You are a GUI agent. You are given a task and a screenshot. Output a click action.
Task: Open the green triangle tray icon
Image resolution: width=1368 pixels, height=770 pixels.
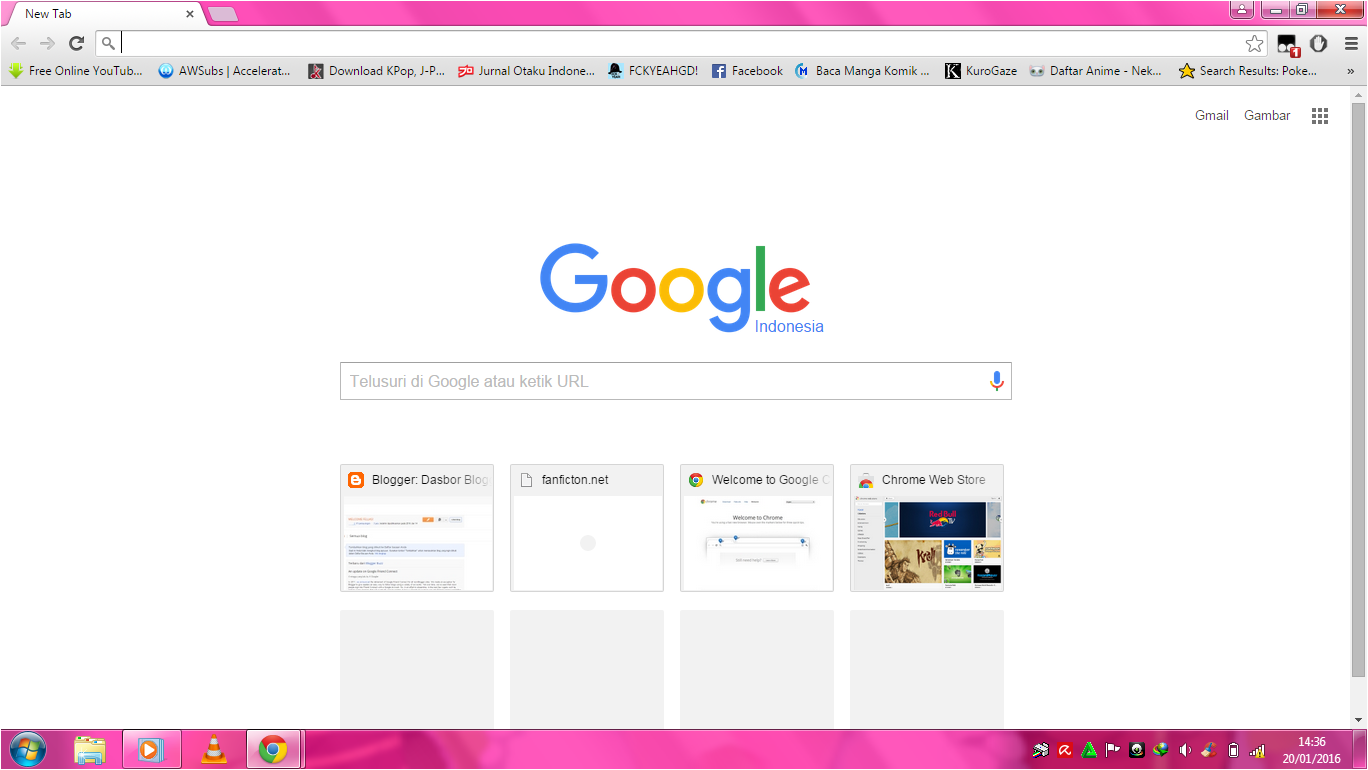[x=1090, y=750]
